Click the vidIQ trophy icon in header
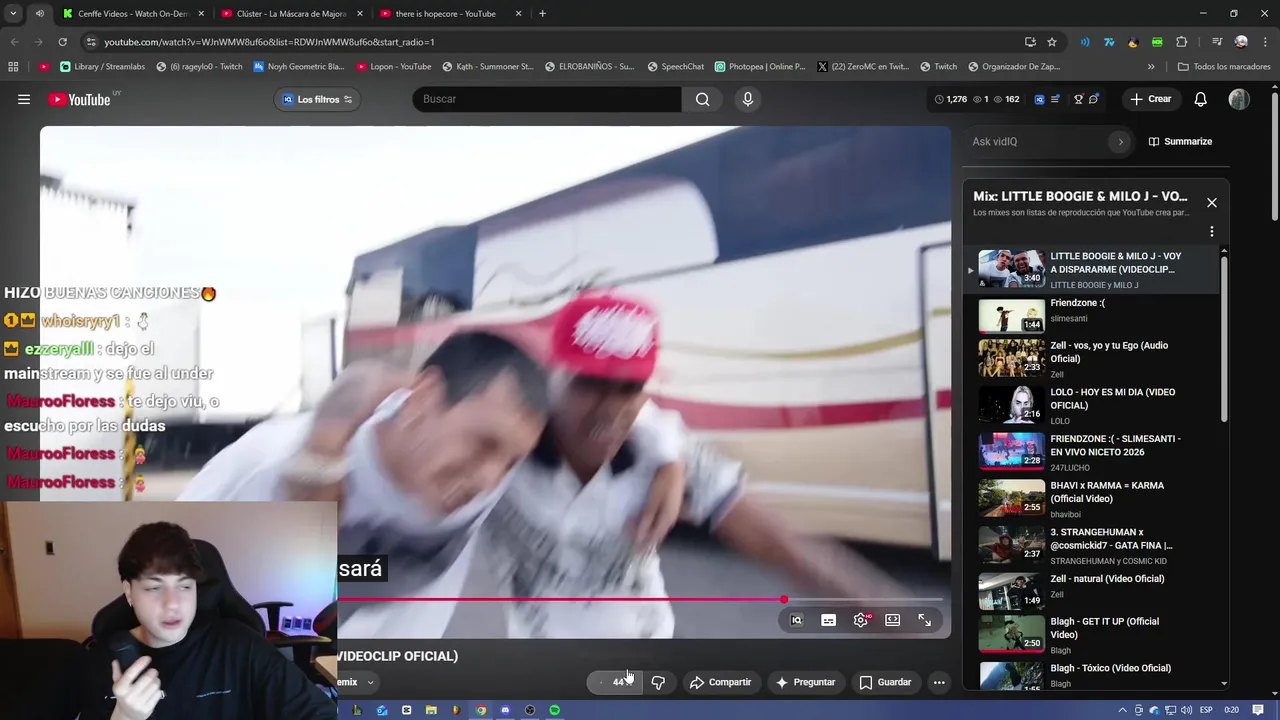 tap(1078, 99)
